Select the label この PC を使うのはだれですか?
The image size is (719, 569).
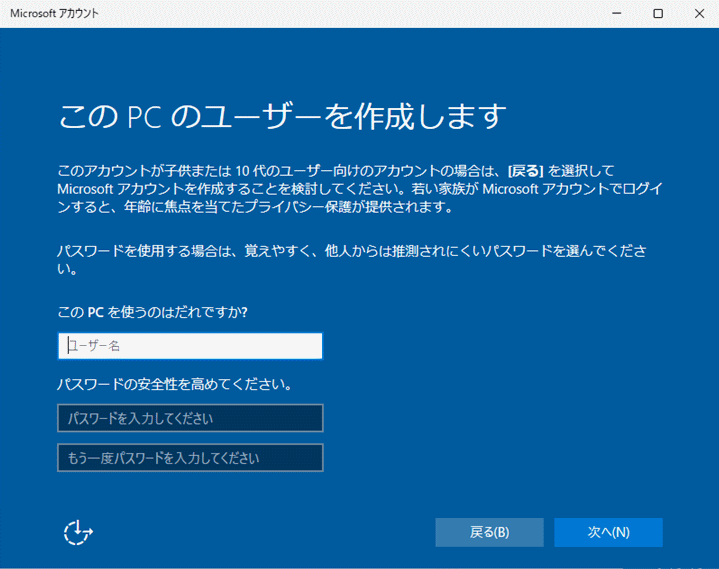(152, 312)
